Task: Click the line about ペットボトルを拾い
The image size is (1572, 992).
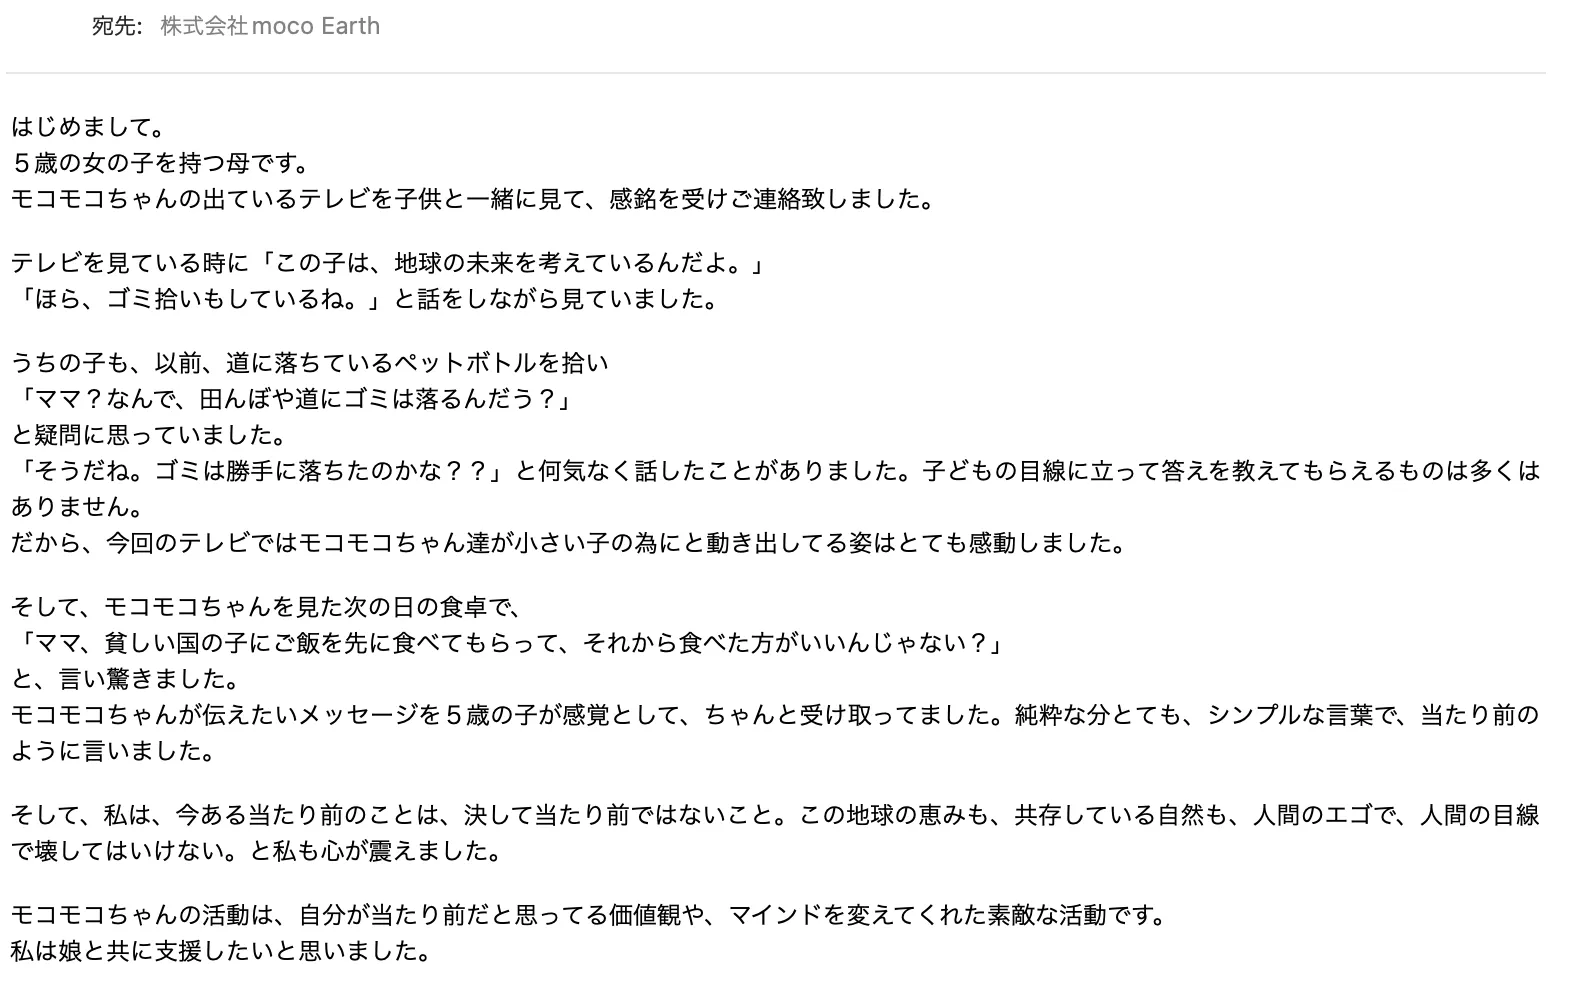Action: 309,363
